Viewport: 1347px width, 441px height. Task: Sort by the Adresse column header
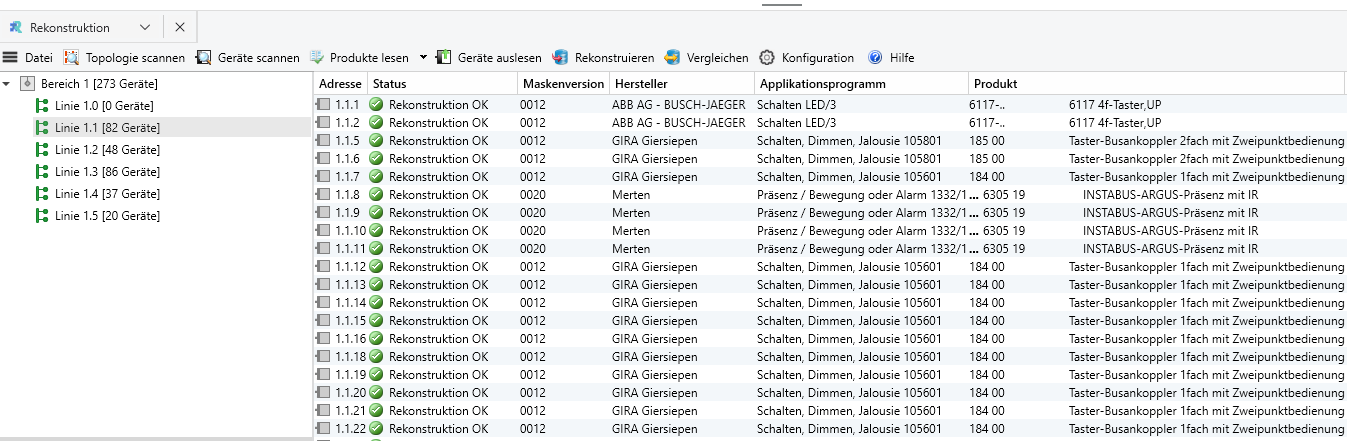pos(341,84)
